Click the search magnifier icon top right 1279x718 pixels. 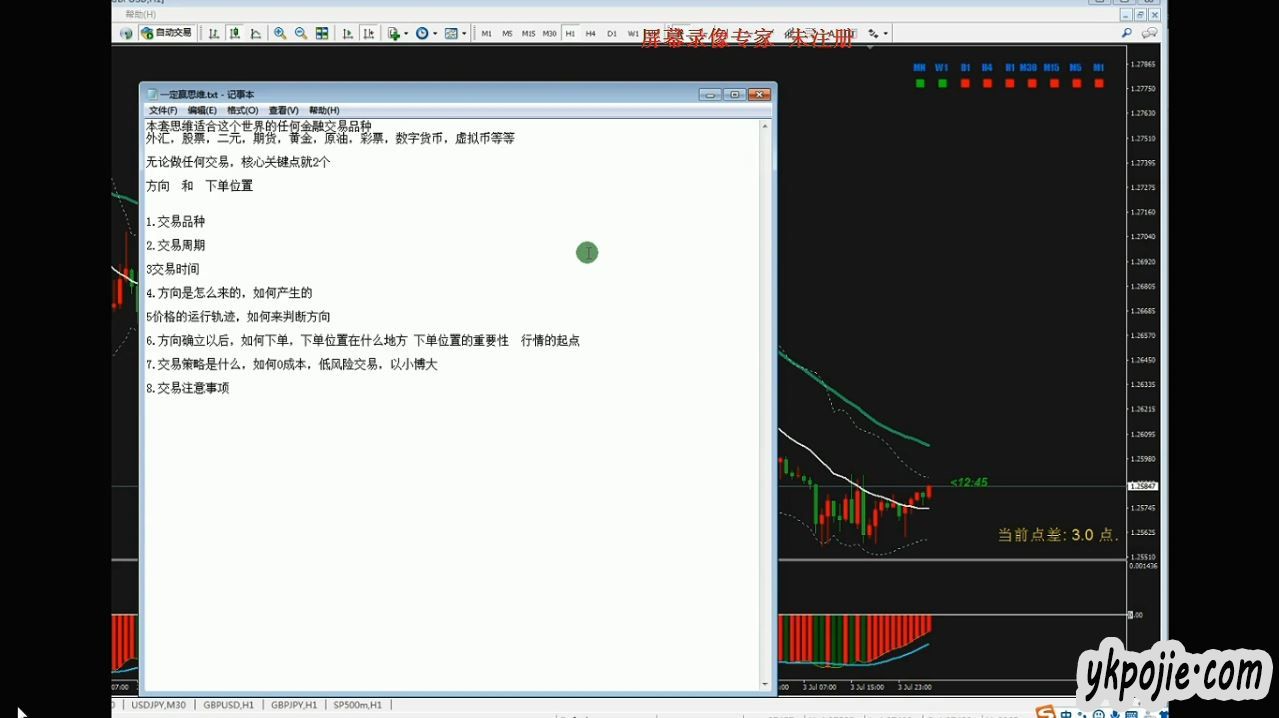pyautogui.click(x=1127, y=33)
